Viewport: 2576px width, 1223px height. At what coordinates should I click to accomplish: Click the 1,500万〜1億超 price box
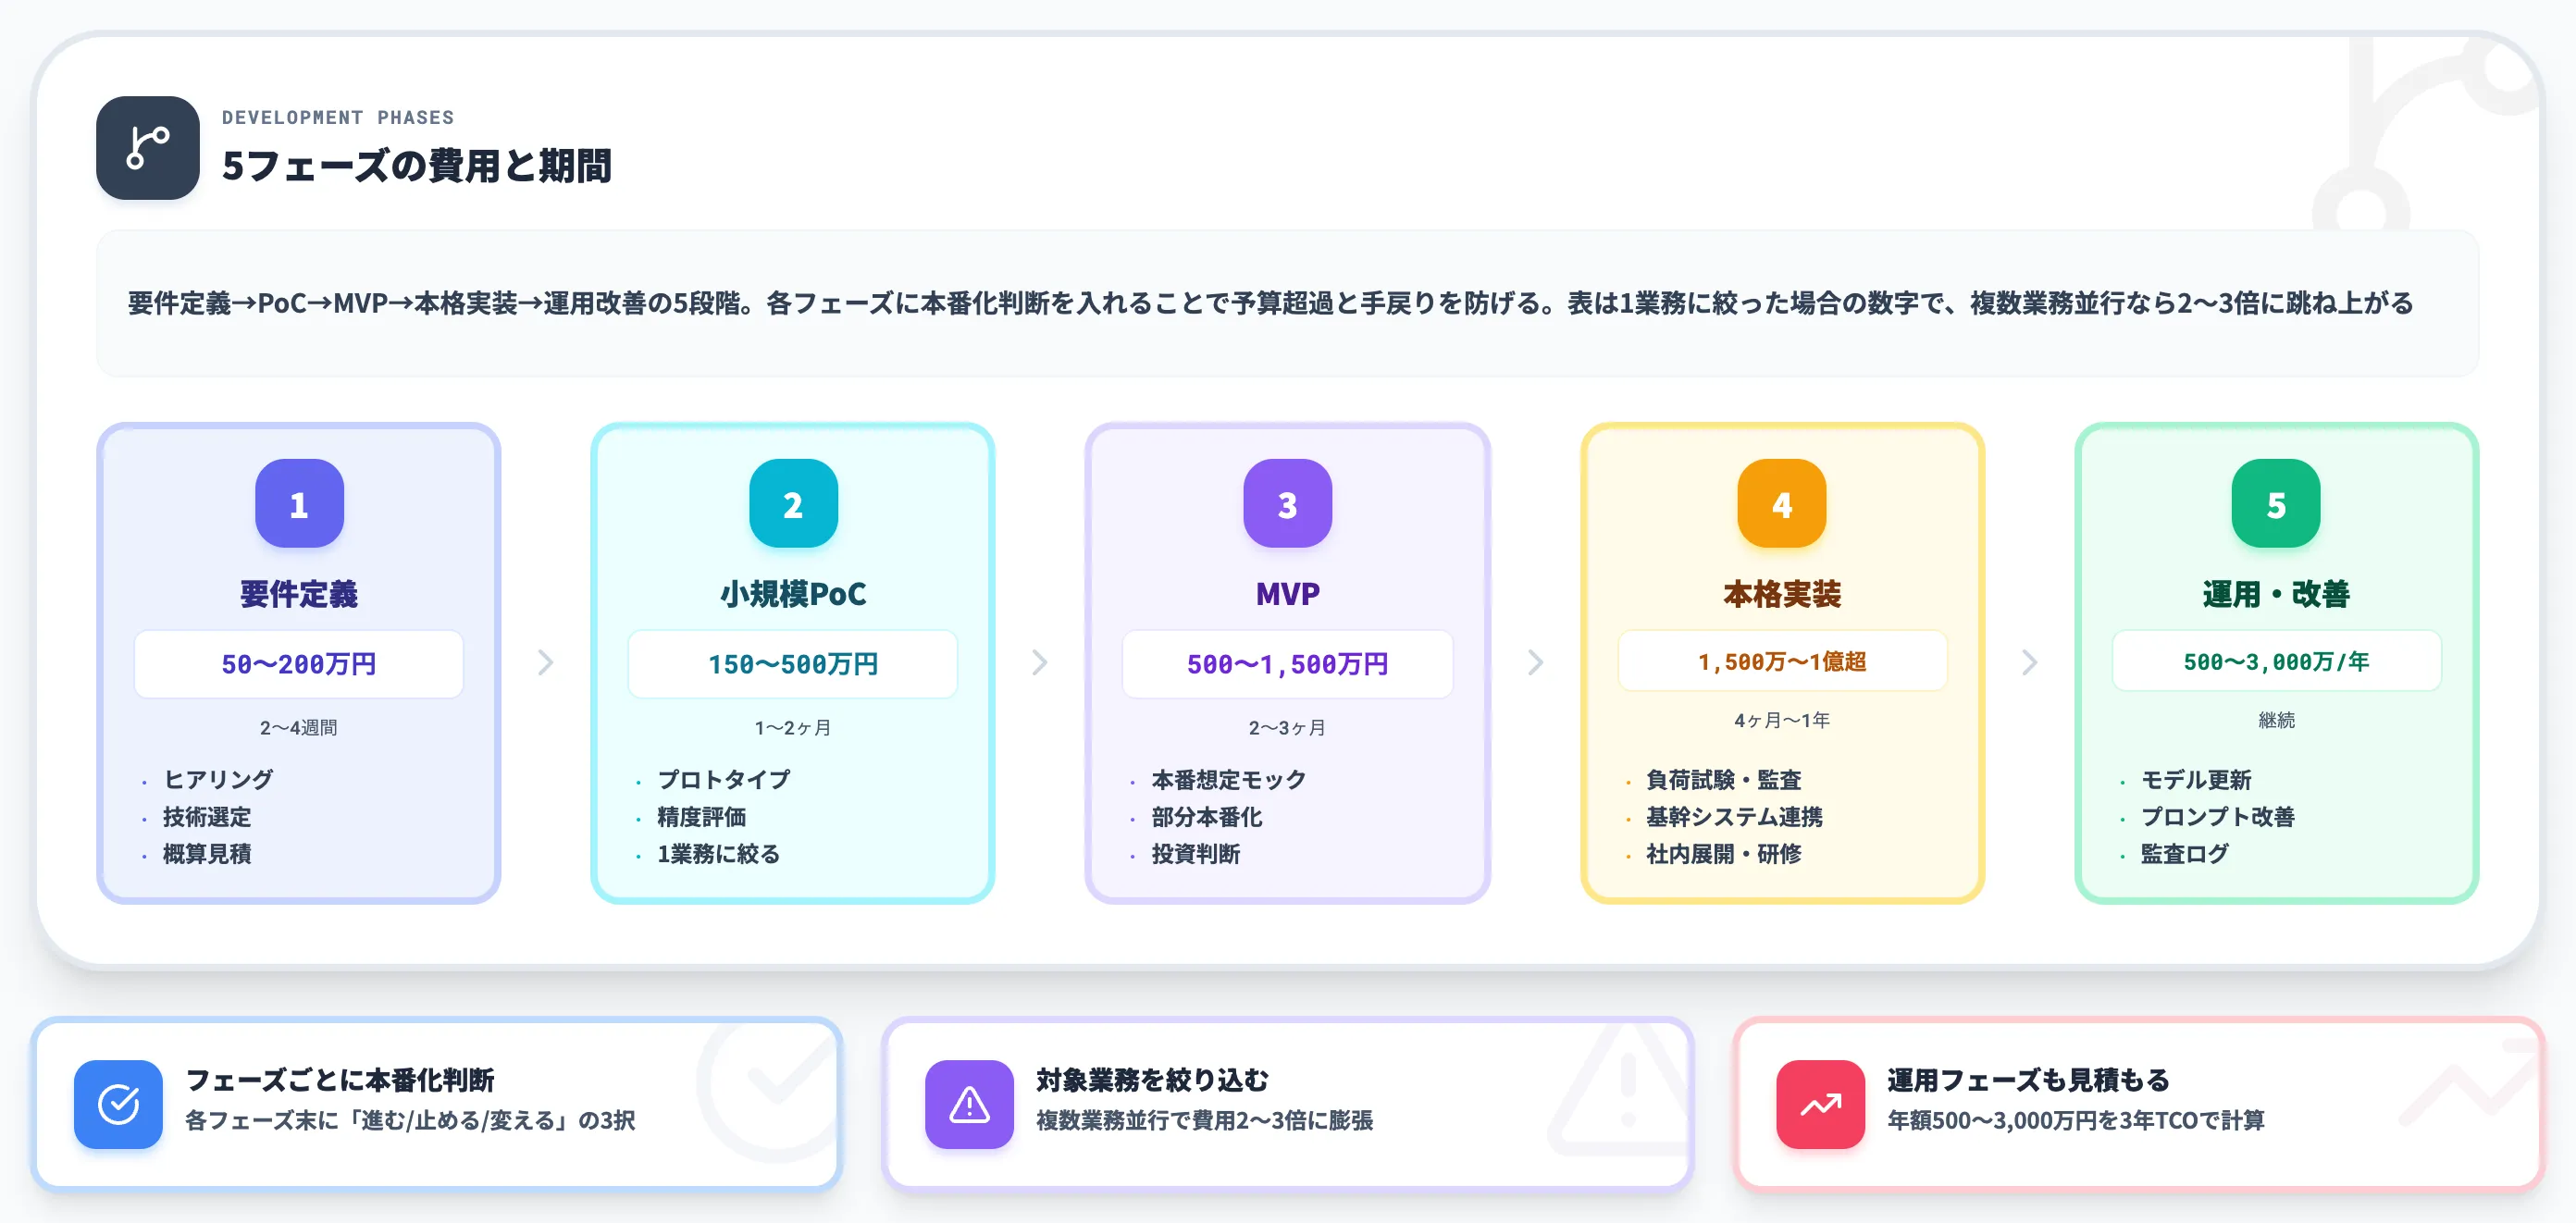[1782, 661]
